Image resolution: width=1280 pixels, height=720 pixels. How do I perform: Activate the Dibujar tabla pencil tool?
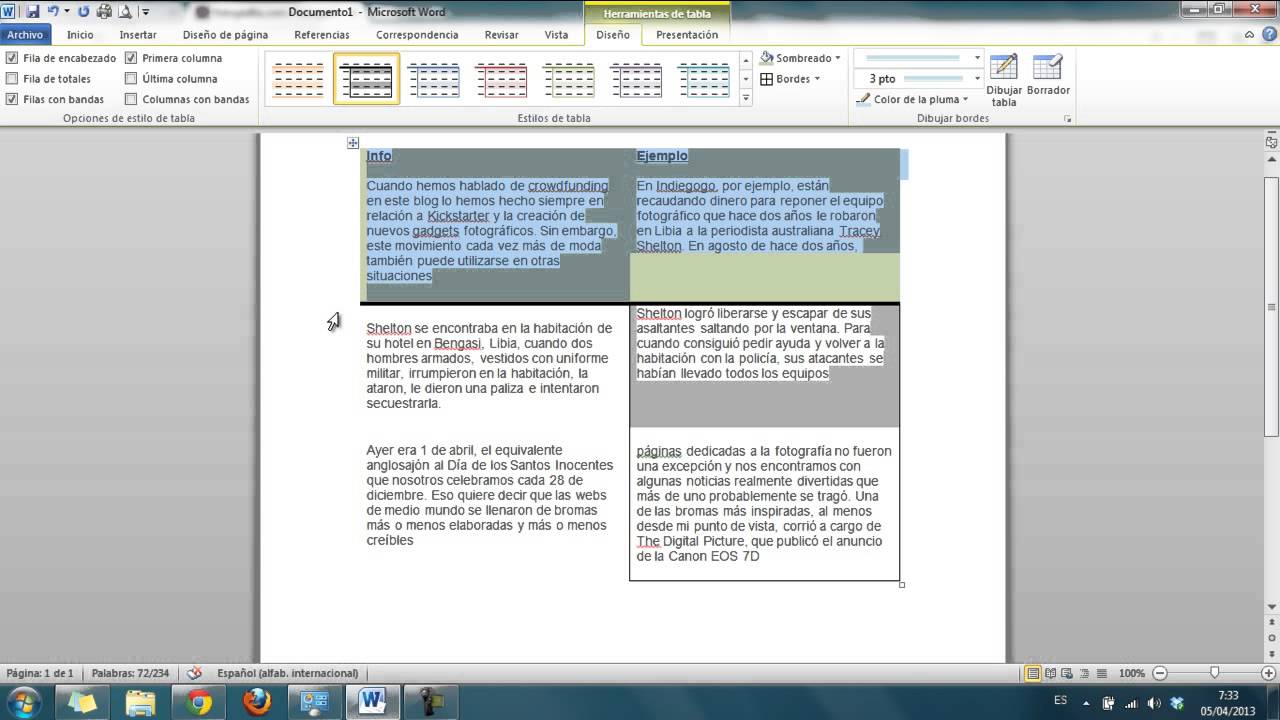pyautogui.click(x=1003, y=80)
